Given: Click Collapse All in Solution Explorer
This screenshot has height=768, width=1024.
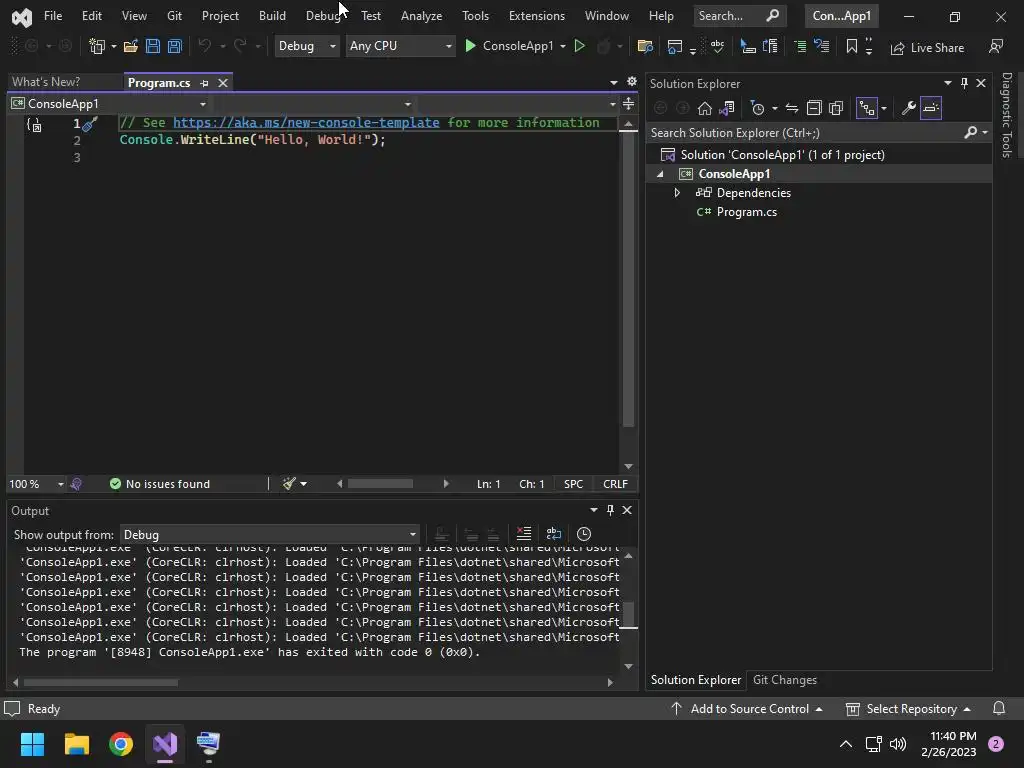Looking at the screenshot, I should point(814,108).
